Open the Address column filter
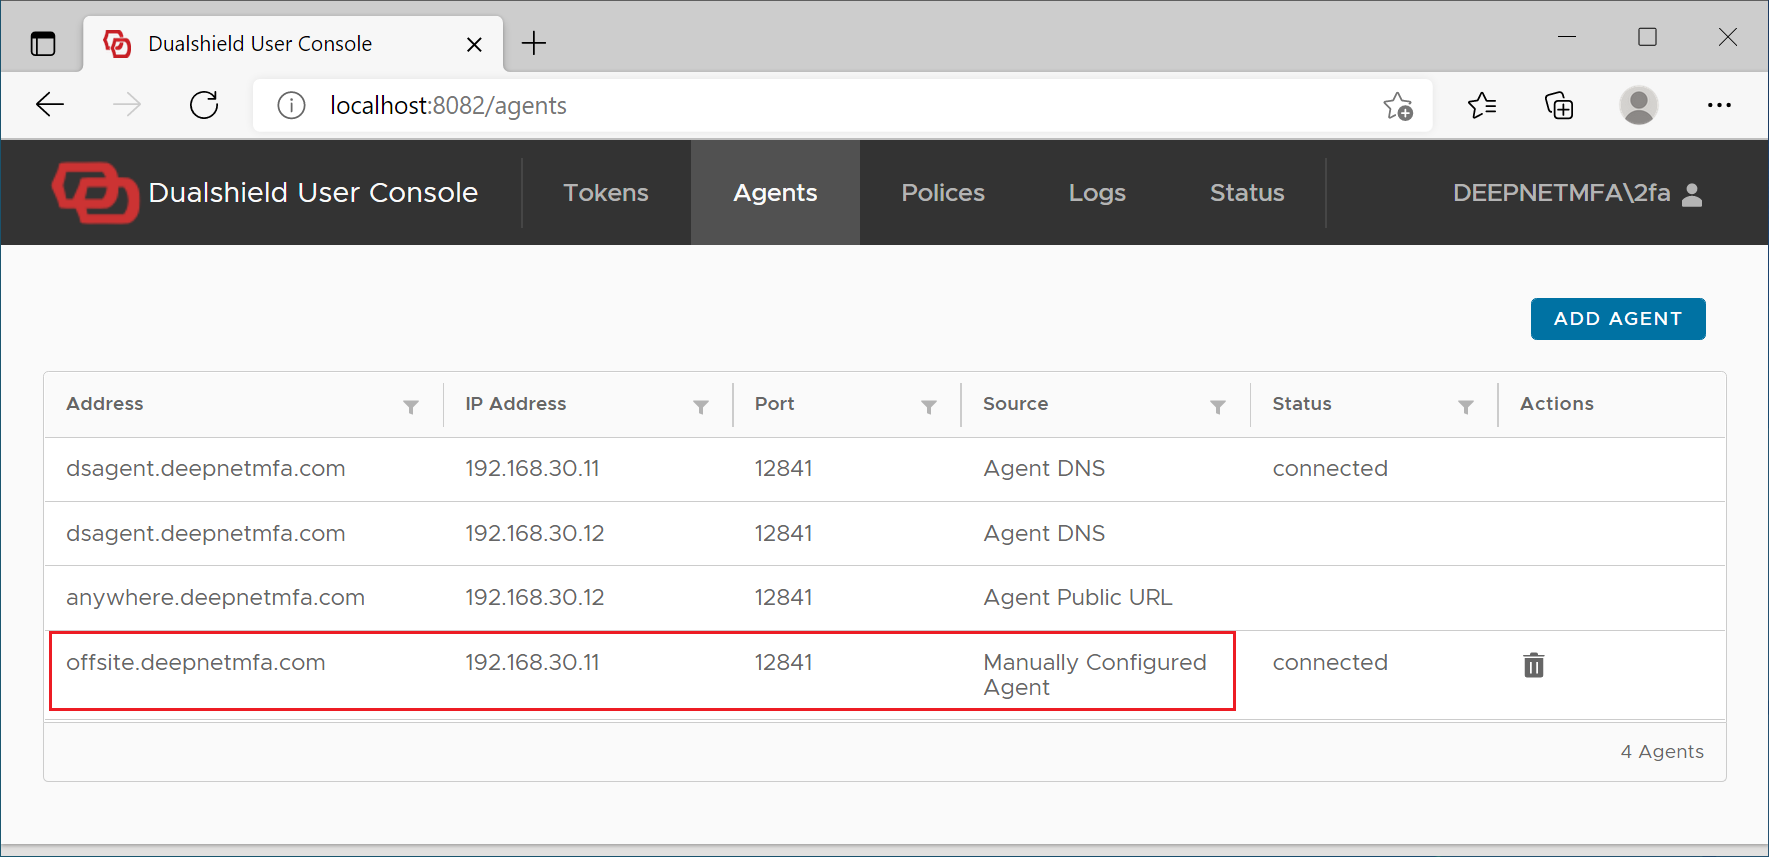The width and height of the screenshot is (1776, 863). tap(412, 408)
